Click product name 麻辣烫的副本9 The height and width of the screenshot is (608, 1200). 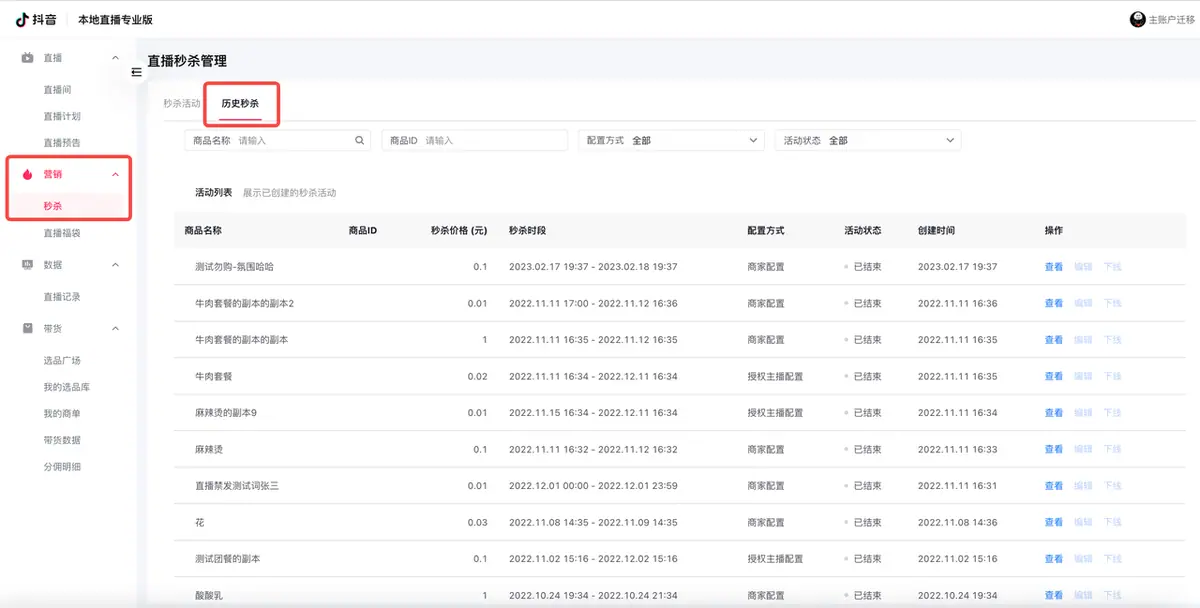[226, 413]
